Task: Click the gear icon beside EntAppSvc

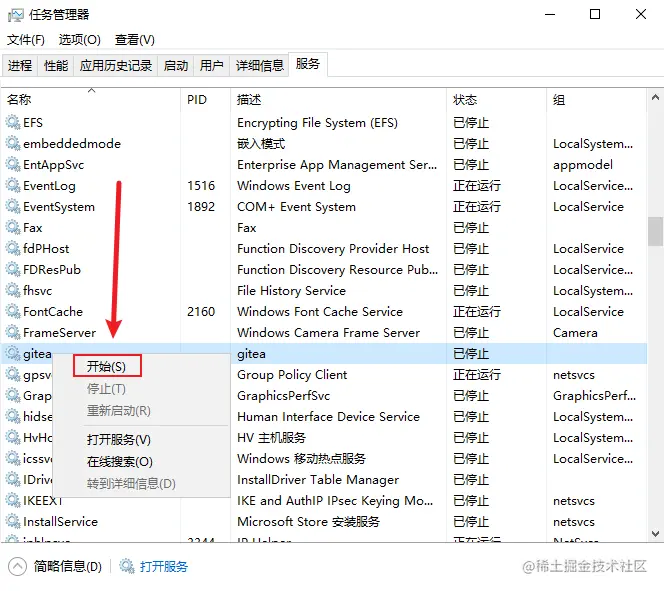Action: 13,165
